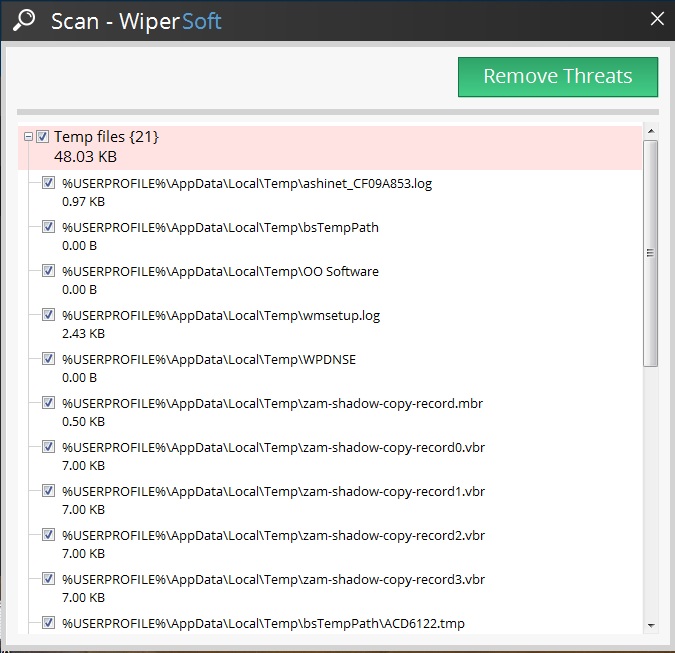Uncheck the Temp\bsTempPath folder checkbox
This screenshot has height=653, width=675.
pyautogui.click(x=48, y=226)
